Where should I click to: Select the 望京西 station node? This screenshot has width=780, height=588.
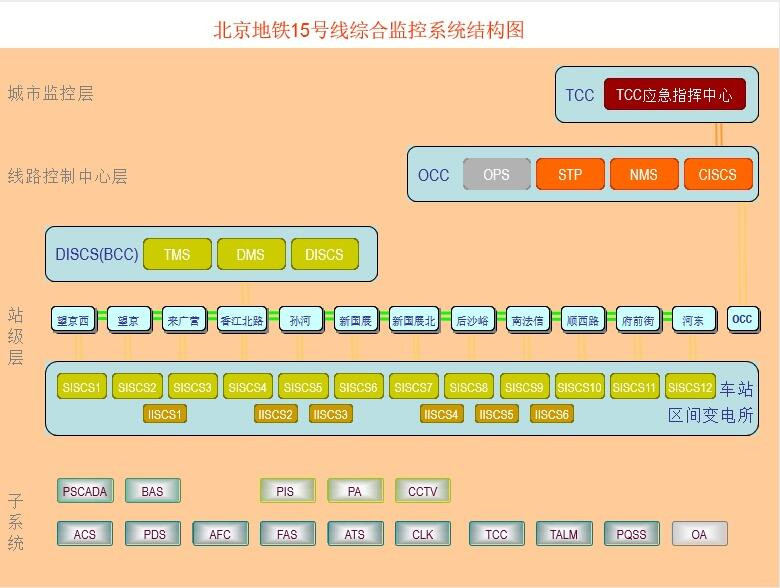point(73,320)
